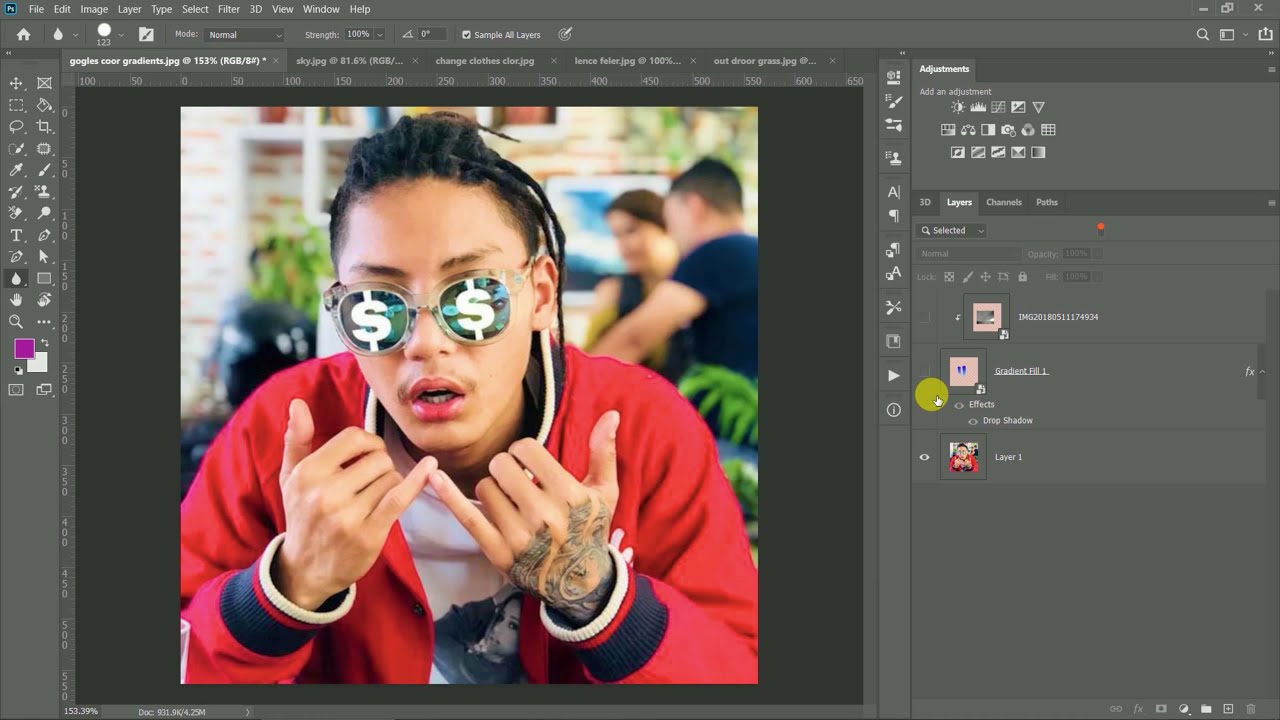This screenshot has width=1280, height=720.
Task: Switch to the Paths tab
Action: [x=1047, y=202]
